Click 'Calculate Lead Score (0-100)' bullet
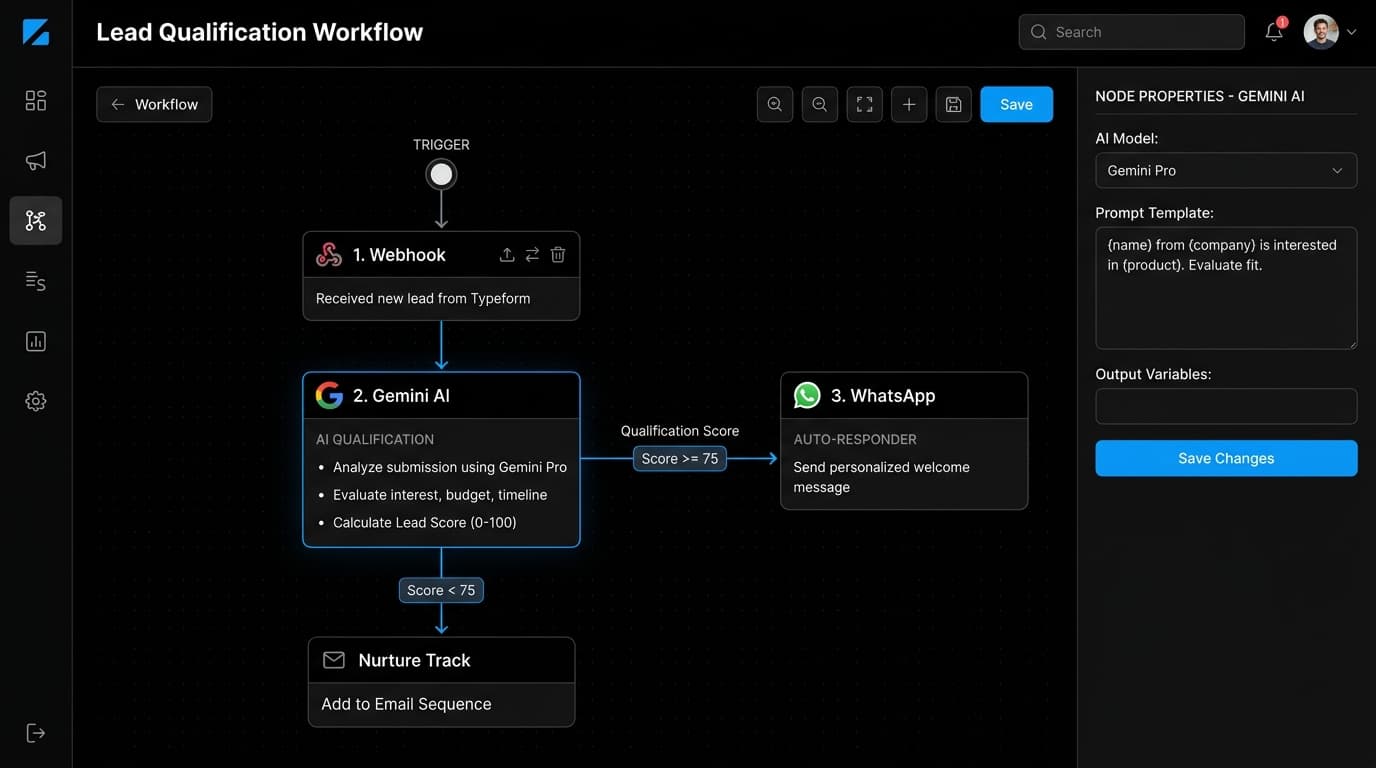Screen dimensions: 1376x768 pyautogui.click(x=425, y=522)
